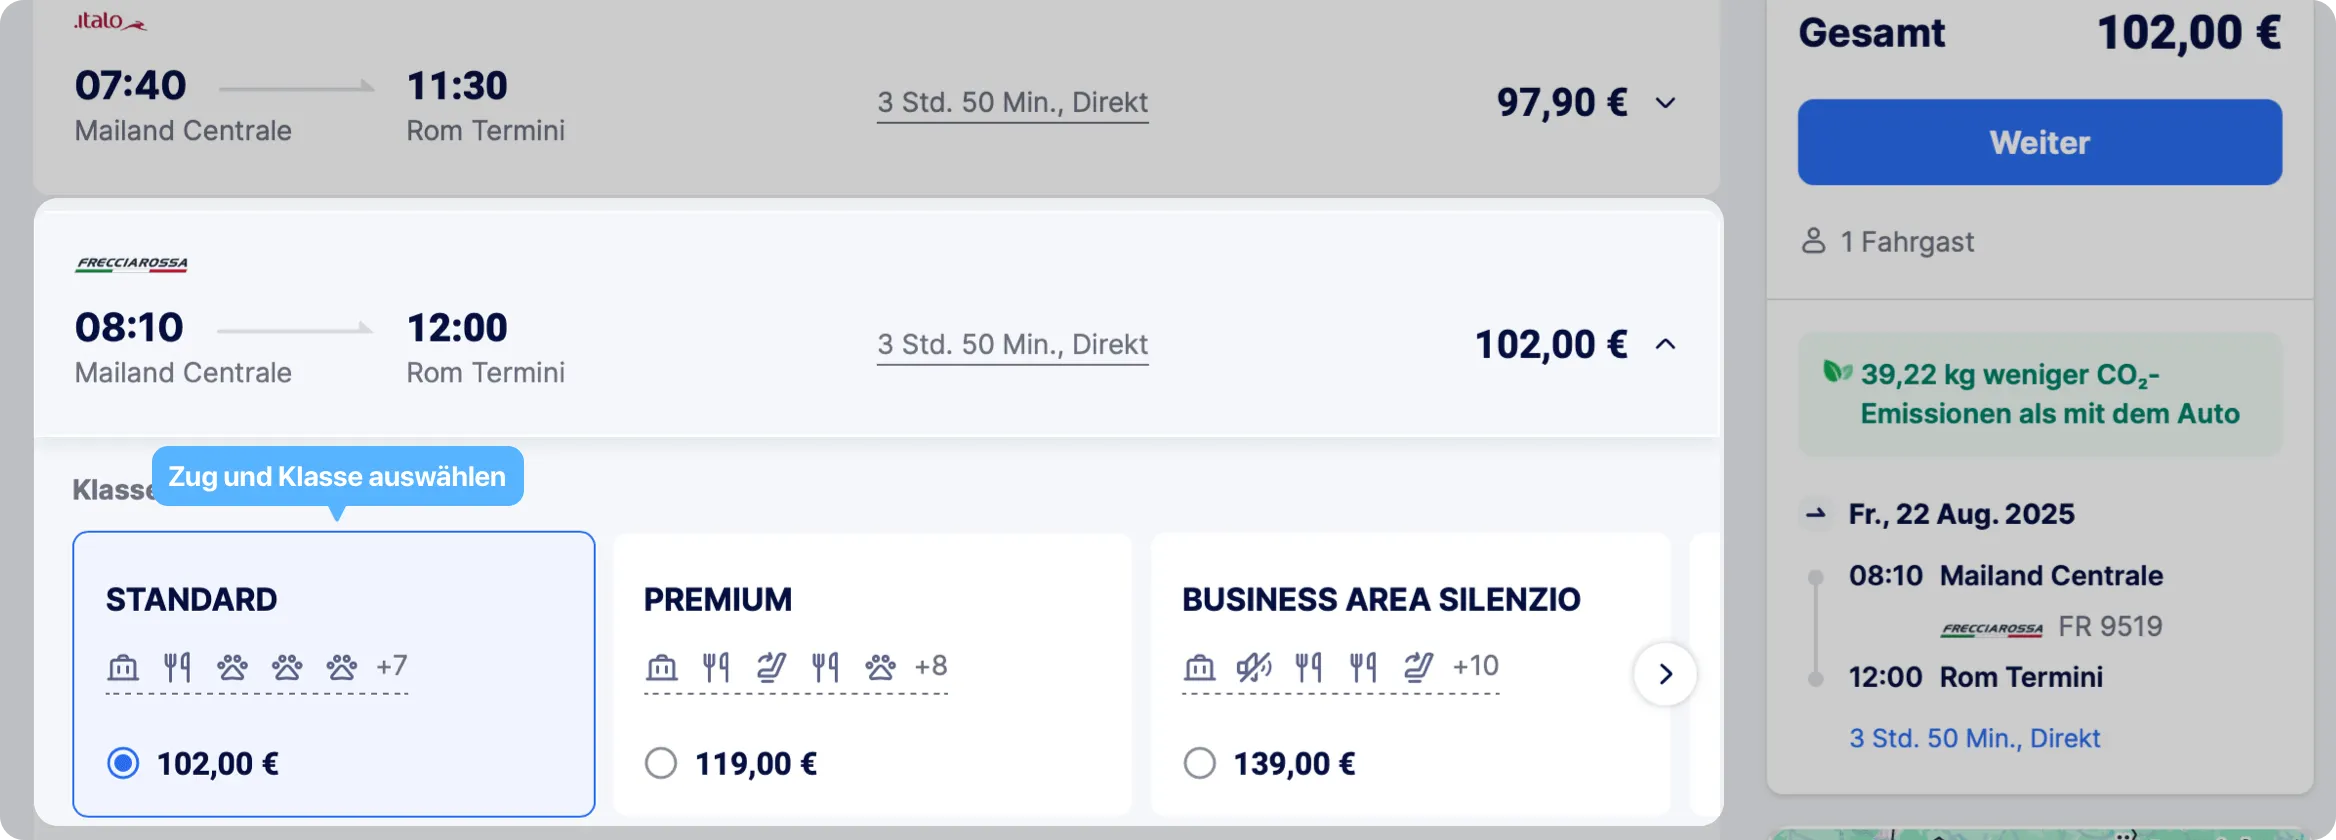Click the pet paw icon in PREMIUM class
Viewport: 2336px width, 840px height.
(x=880, y=667)
